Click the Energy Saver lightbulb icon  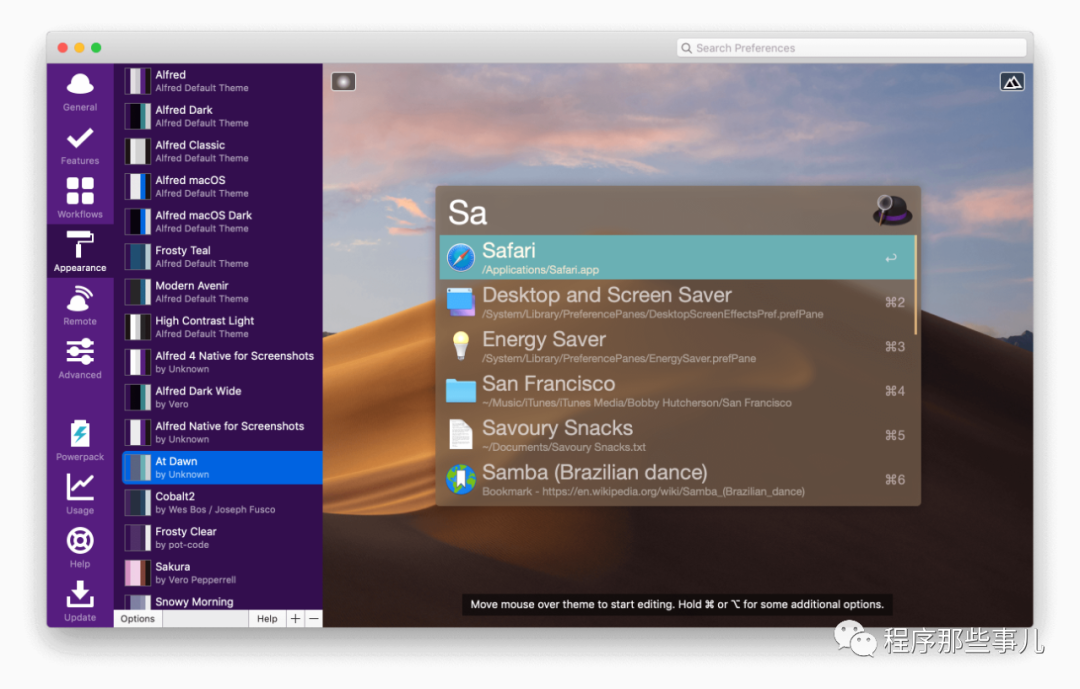coord(460,346)
